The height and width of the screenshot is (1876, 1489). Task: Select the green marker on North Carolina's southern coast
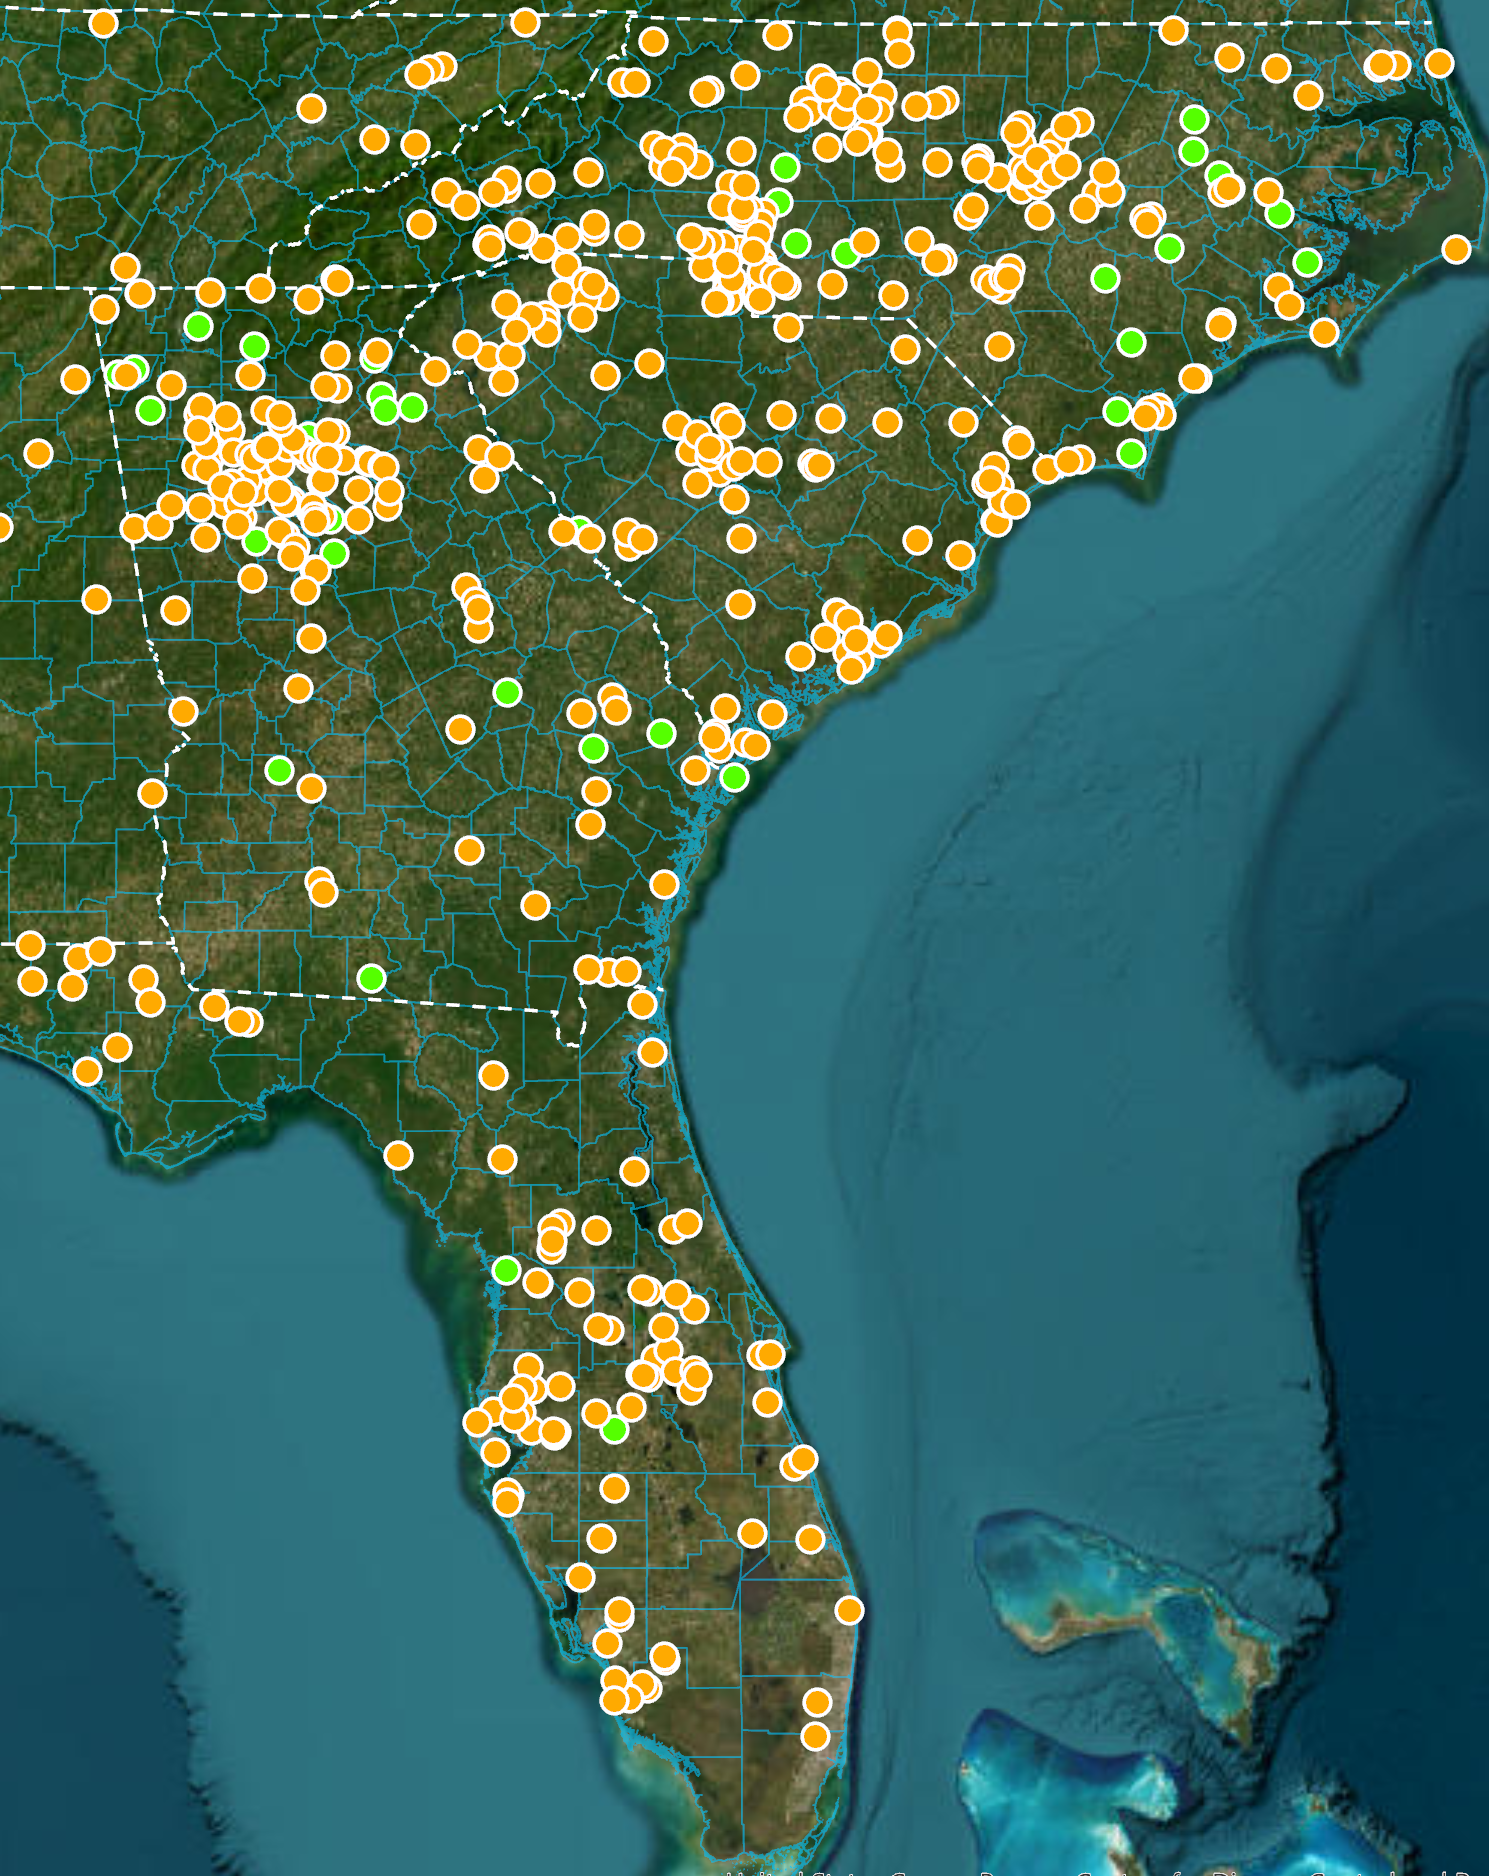click(1131, 453)
